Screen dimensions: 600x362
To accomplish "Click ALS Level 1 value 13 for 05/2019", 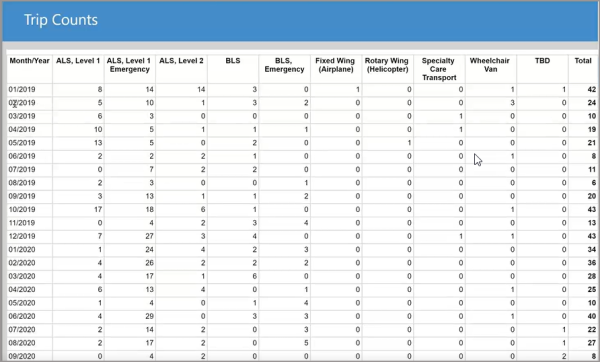I will pos(98,143).
